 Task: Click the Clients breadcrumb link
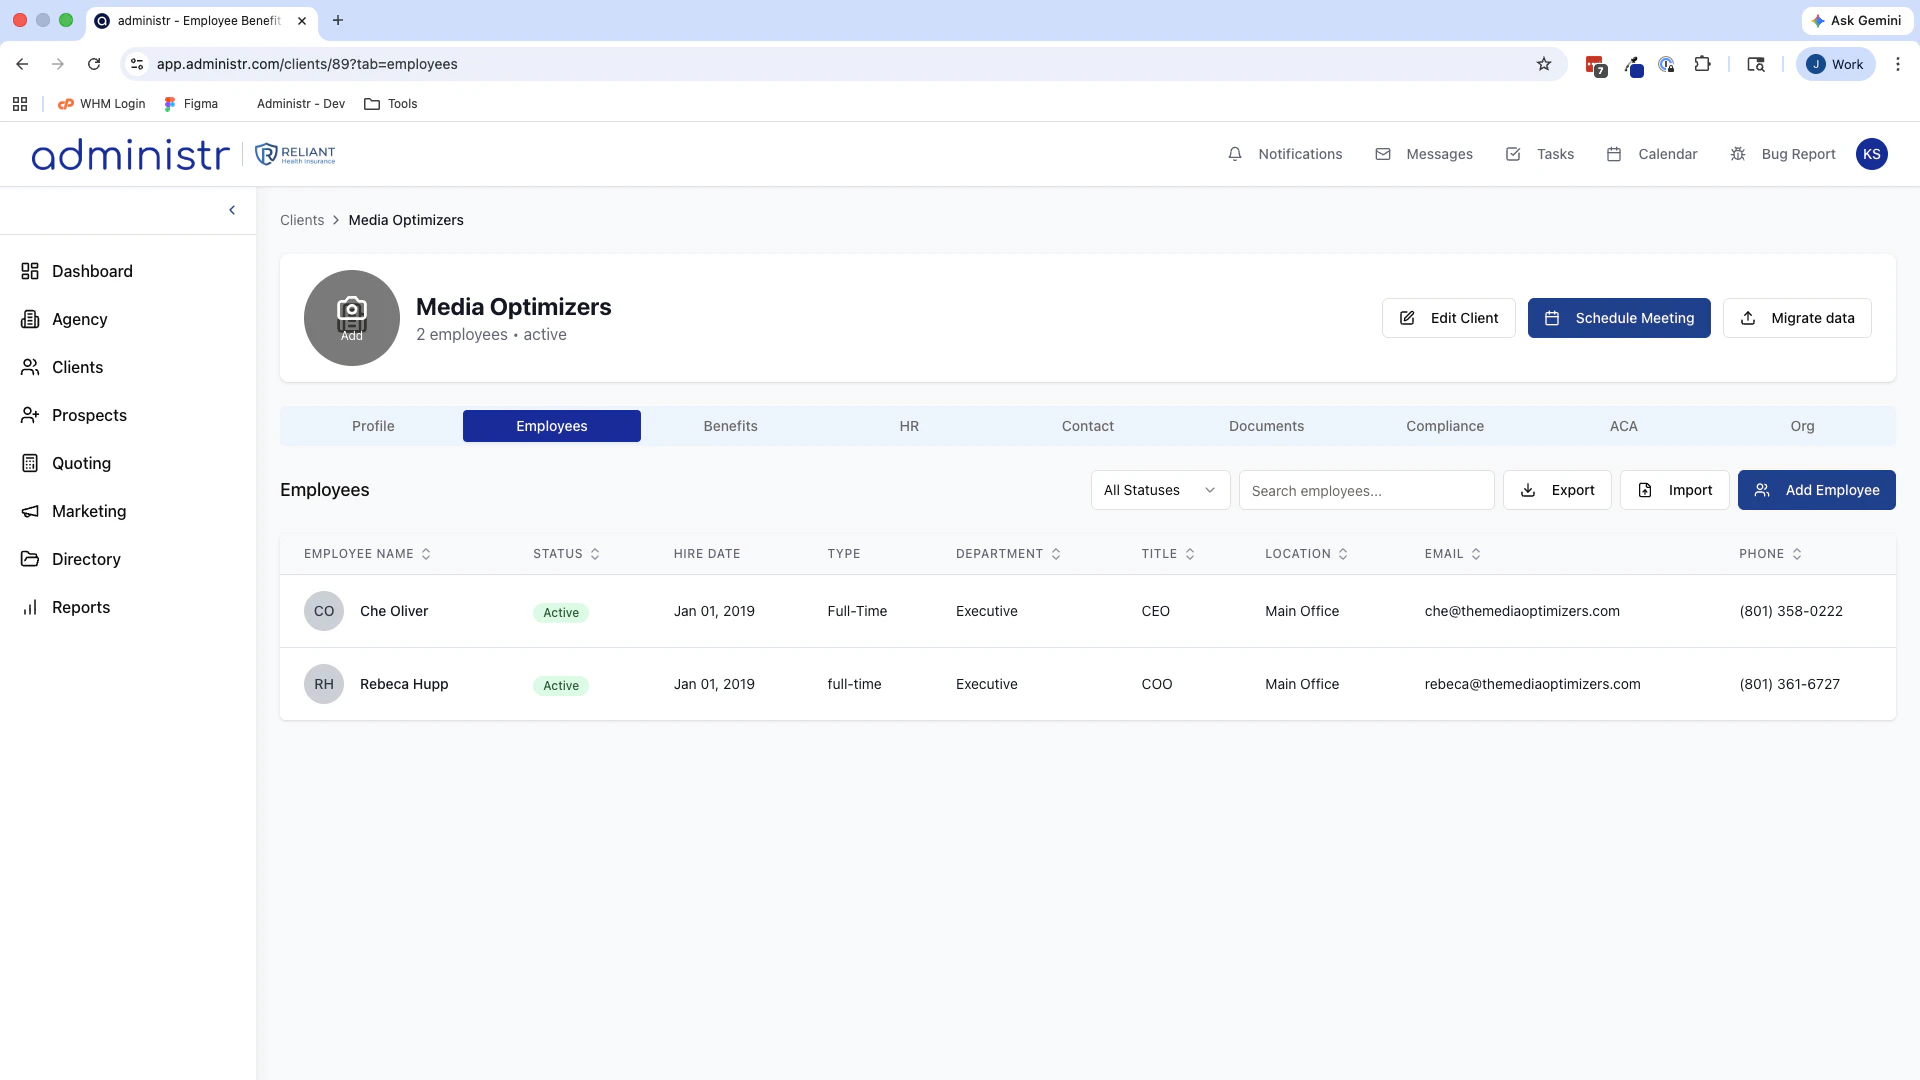click(x=302, y=220)
